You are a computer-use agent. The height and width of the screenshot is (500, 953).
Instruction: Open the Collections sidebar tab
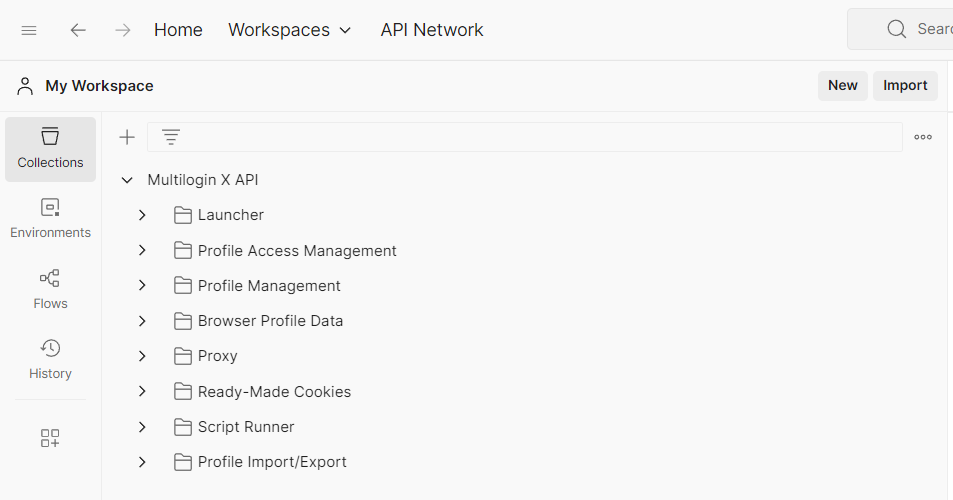pos(50,149)
